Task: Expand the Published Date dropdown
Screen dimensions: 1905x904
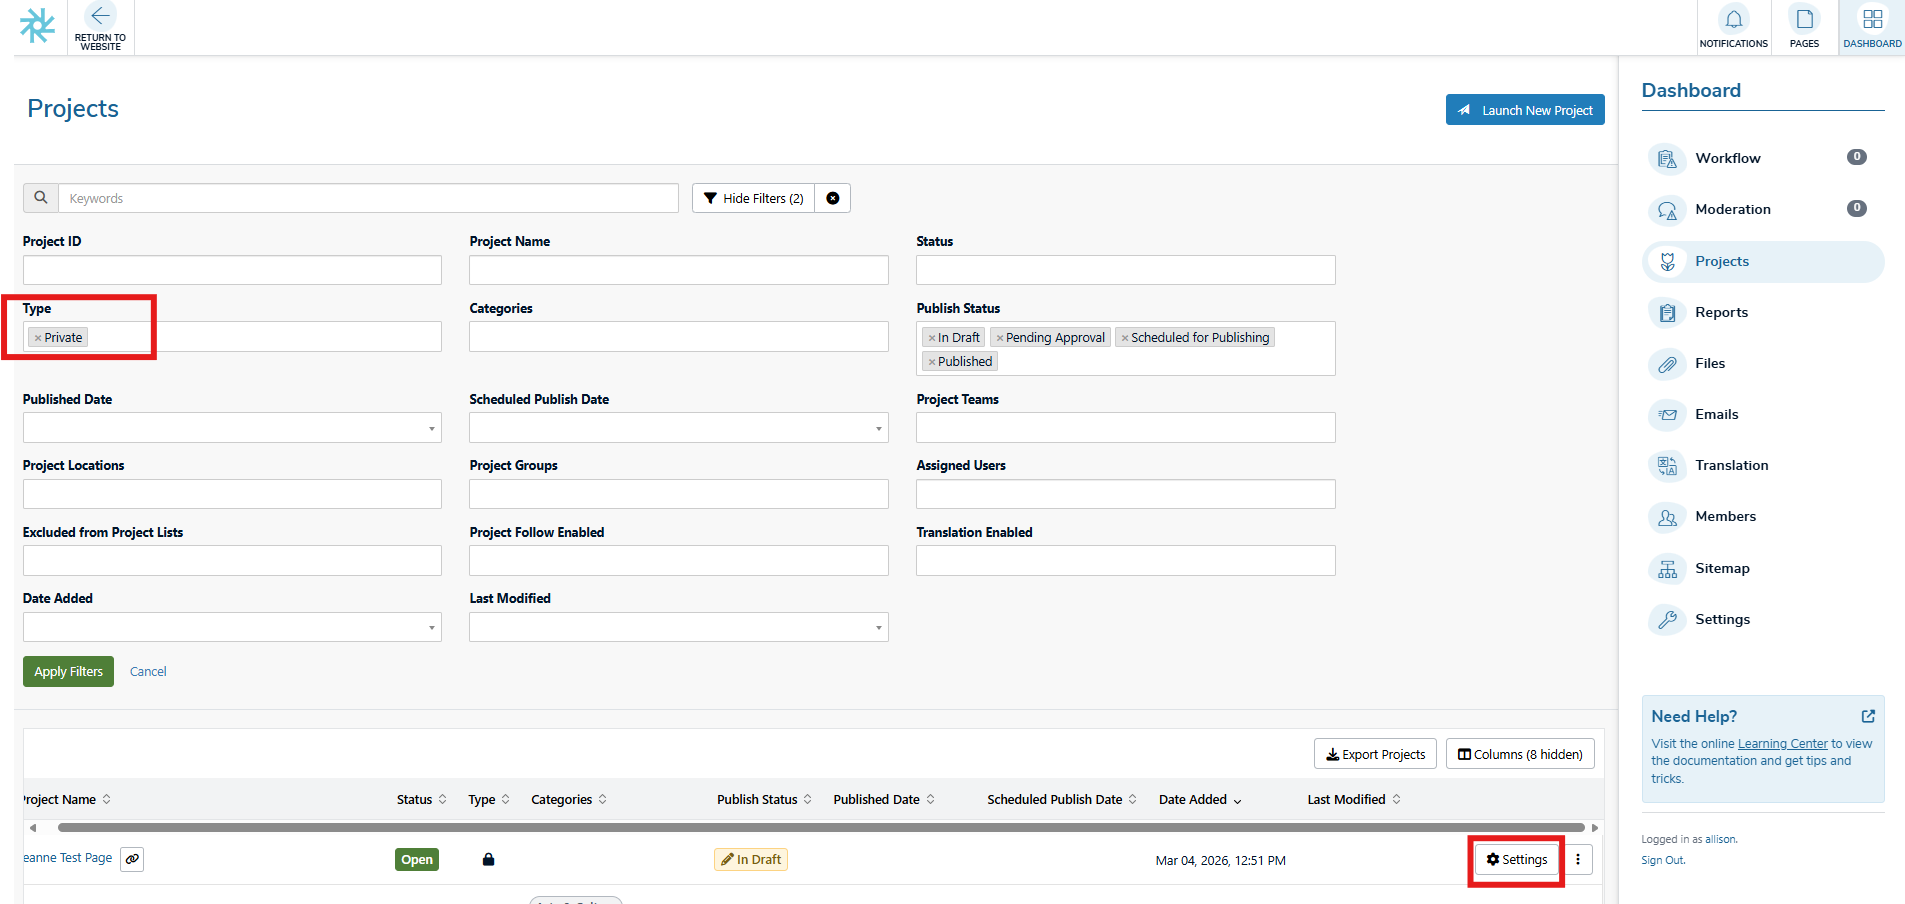Action: pos(232,428)
